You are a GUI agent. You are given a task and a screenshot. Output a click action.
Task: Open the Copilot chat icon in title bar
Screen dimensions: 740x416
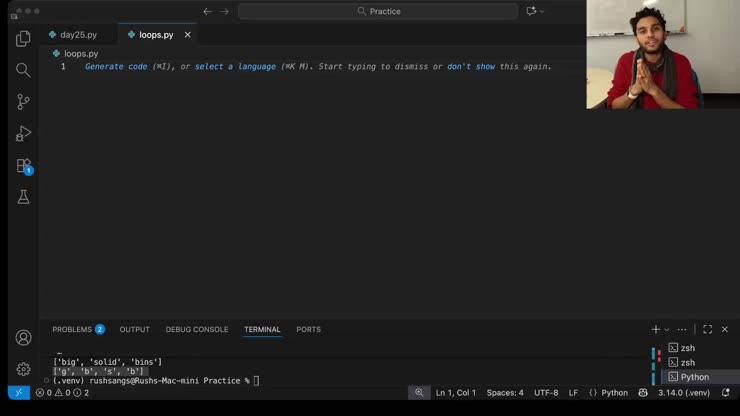pos(531,11)
